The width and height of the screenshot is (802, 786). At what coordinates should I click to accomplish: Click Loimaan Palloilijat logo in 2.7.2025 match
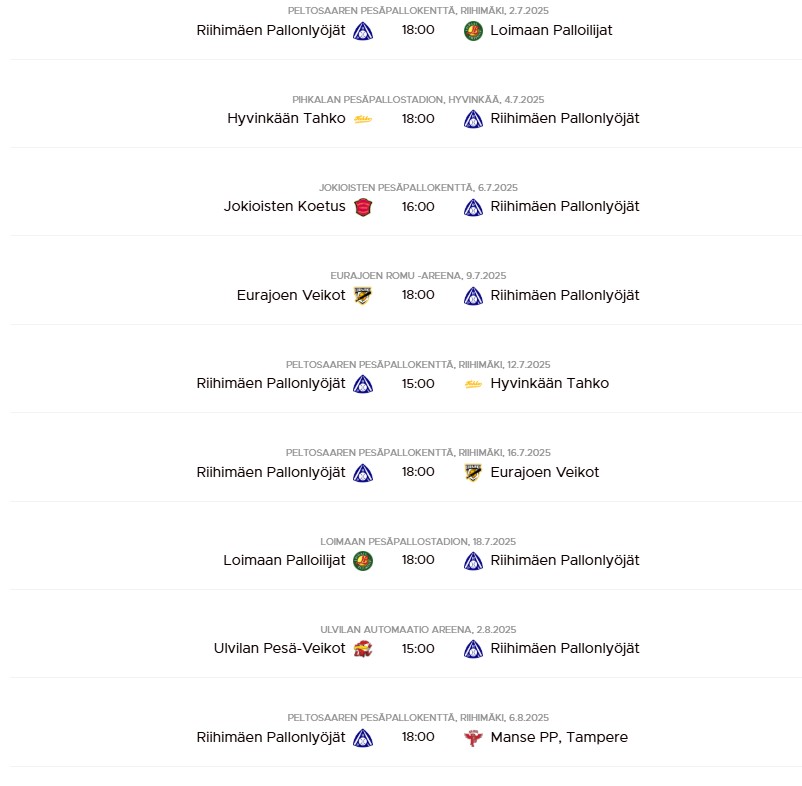tap(473, 31)
